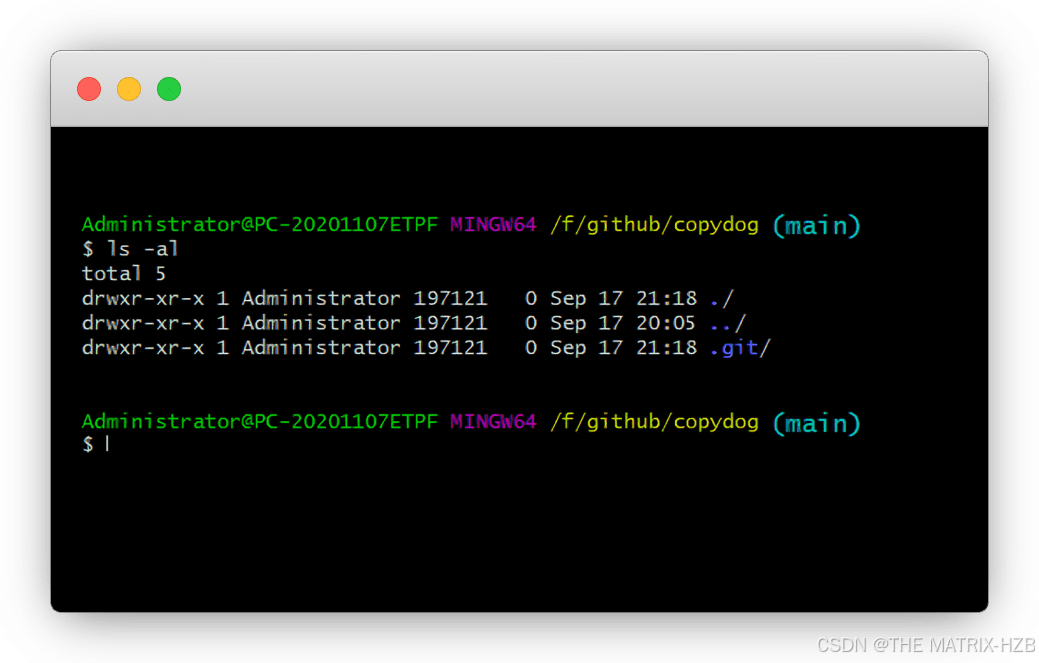
Task: Click 'Administrator' owner on the './' row
Action: [x=321, y=299]
